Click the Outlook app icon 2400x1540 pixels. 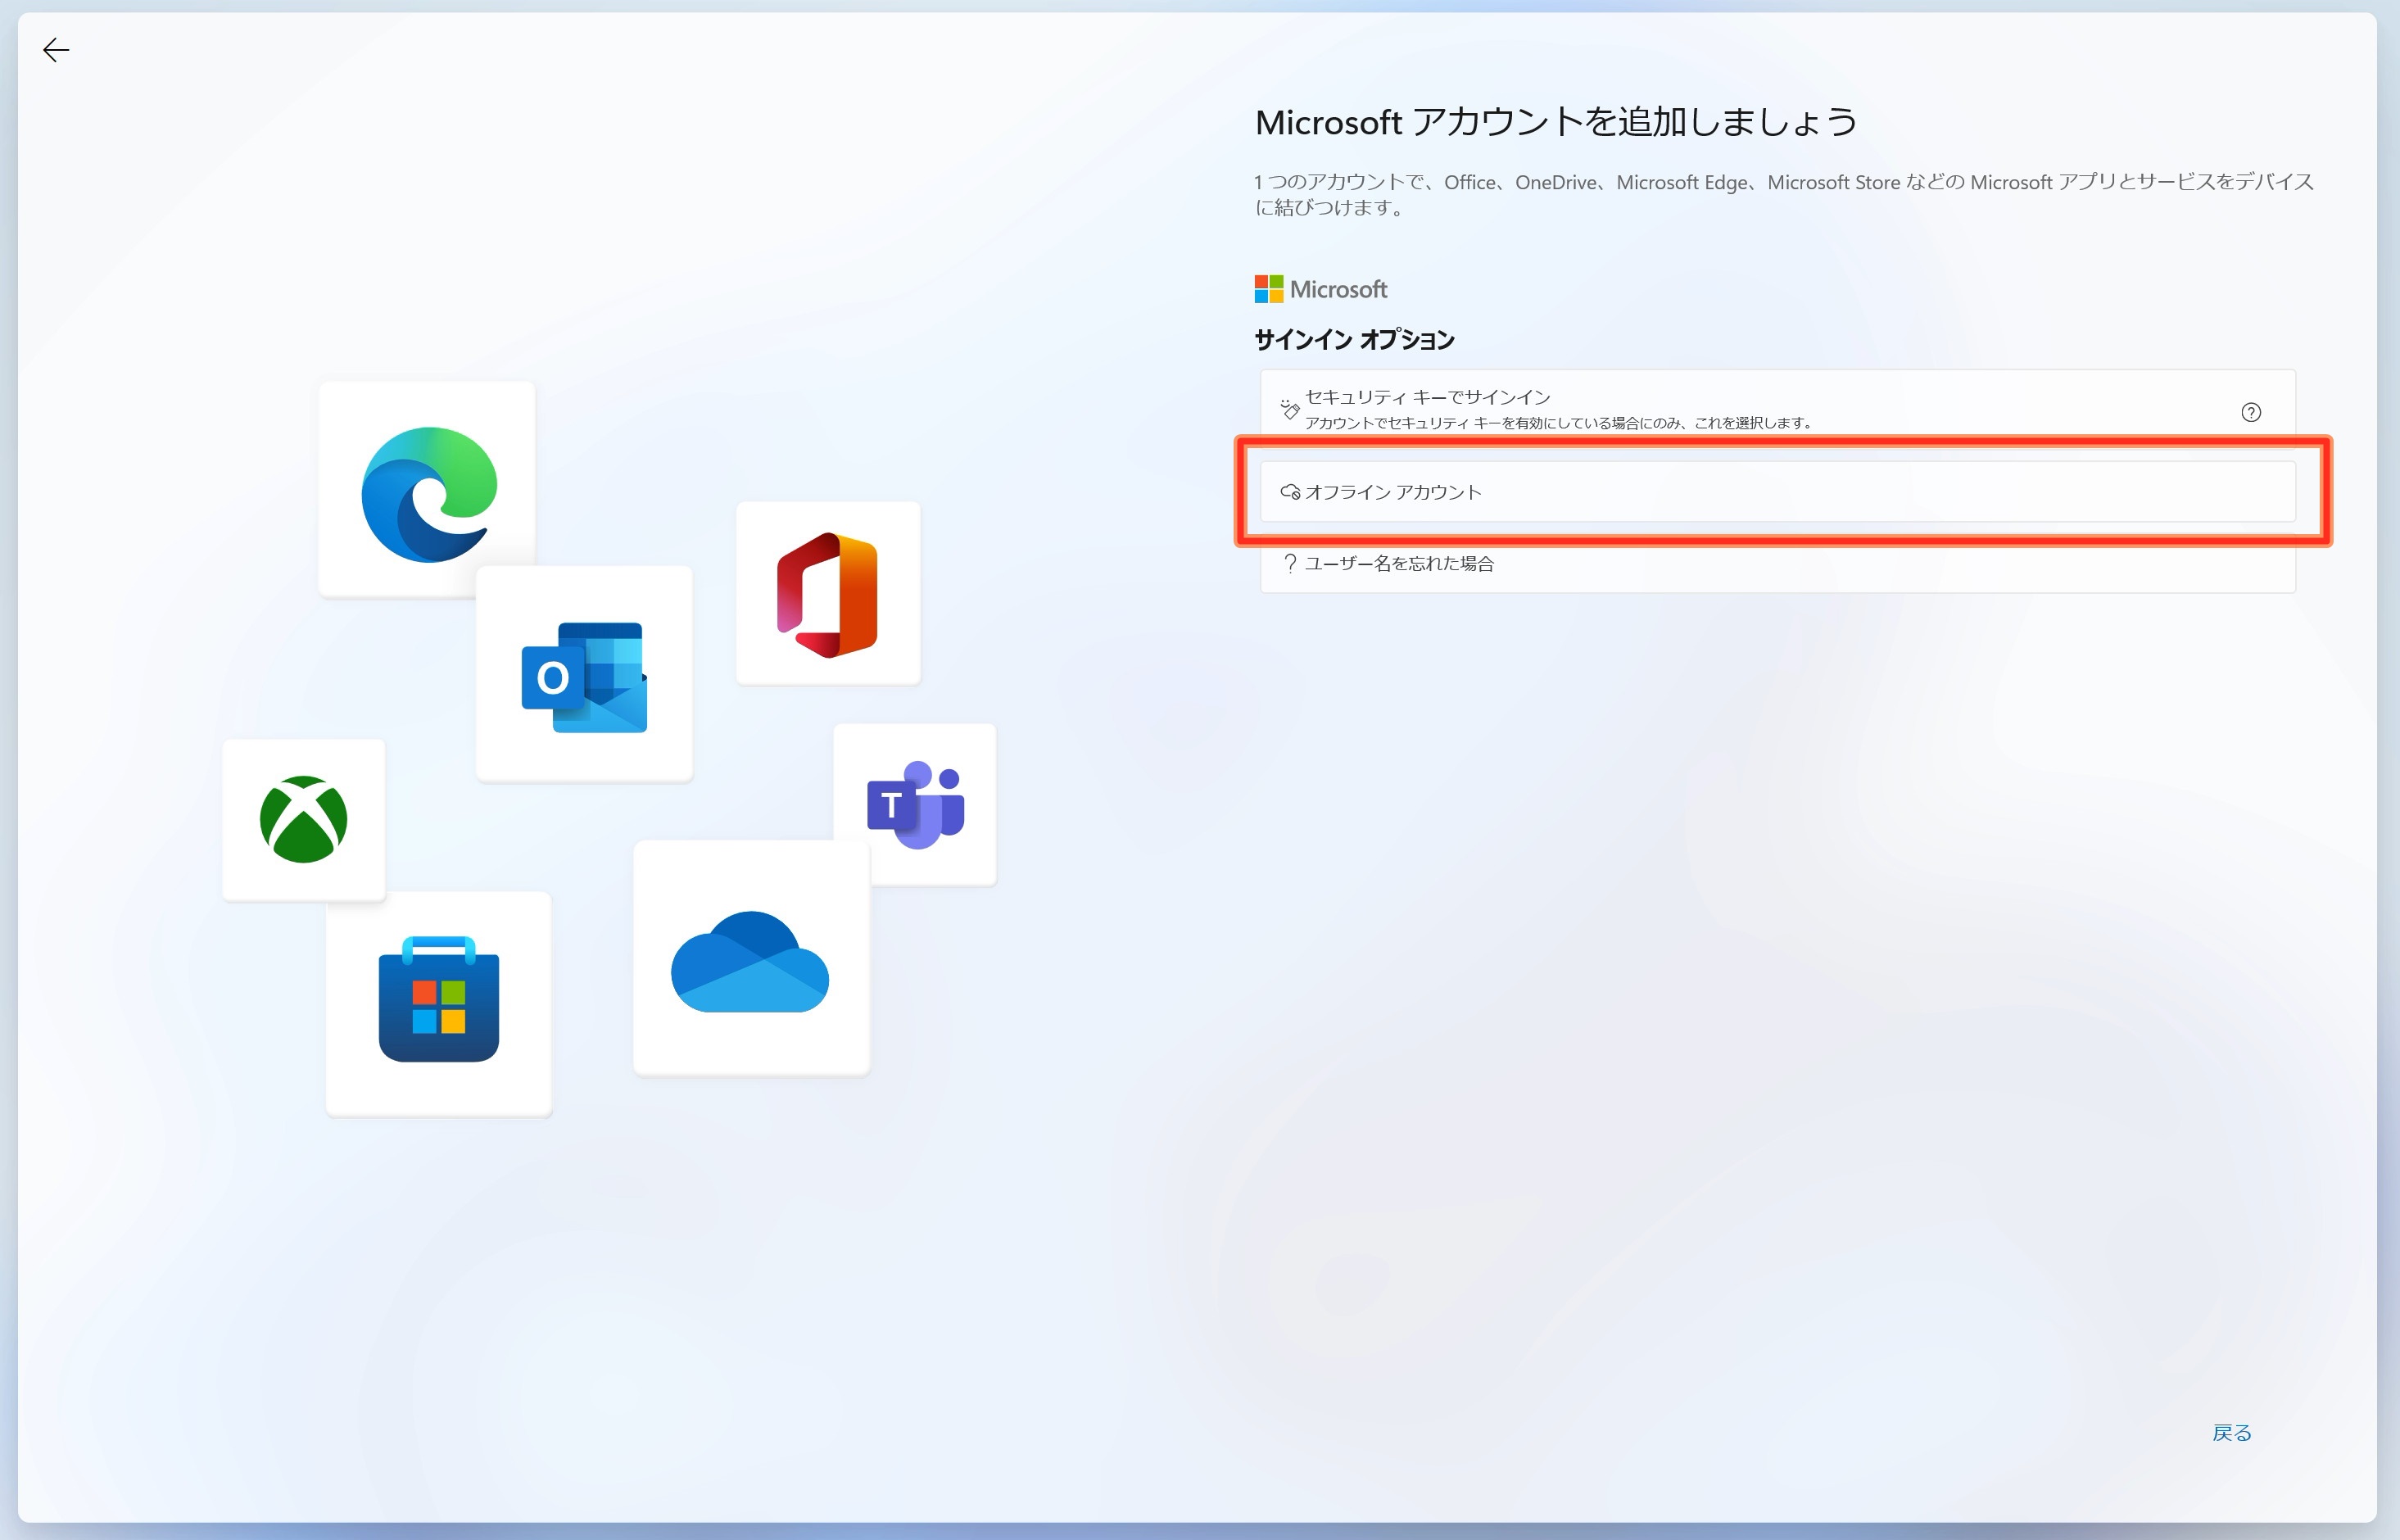click(585, 677)
